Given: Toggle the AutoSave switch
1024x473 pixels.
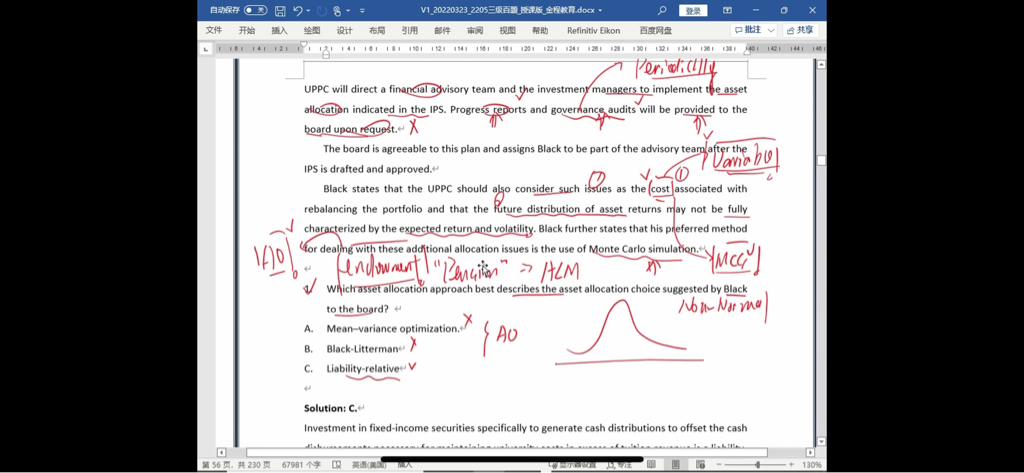Looking at the screenshot, I should 255,10.
